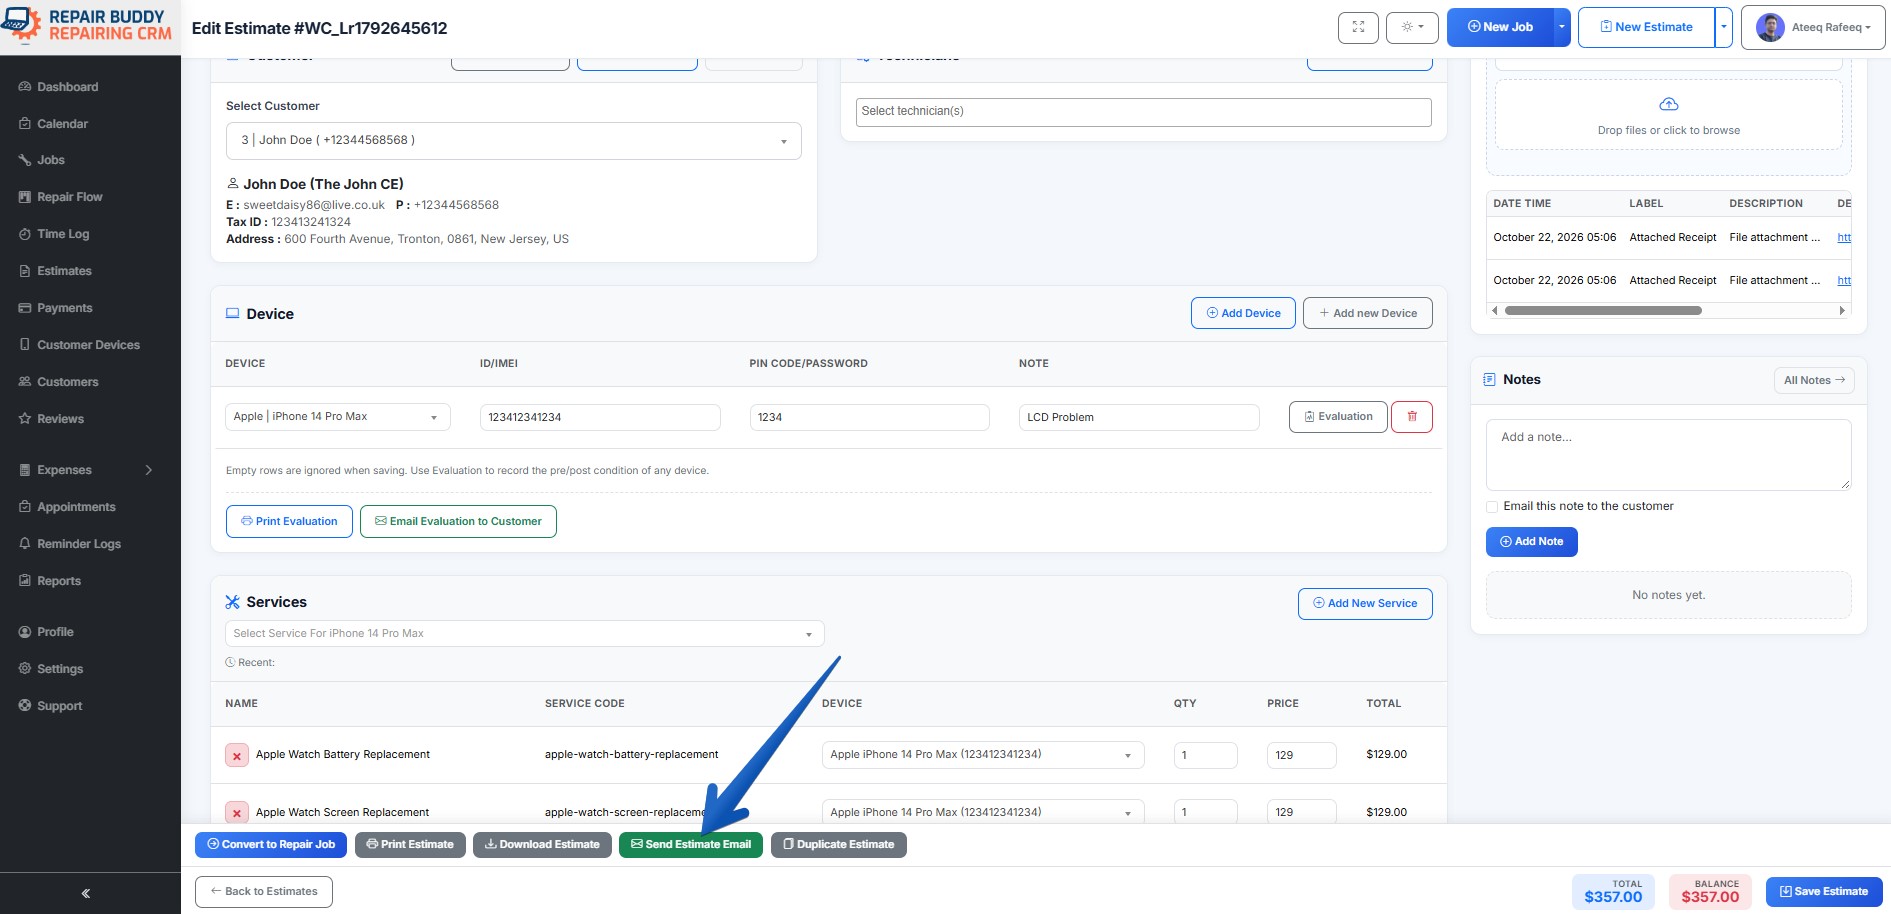Click Send Estimate Email button
Image resolution: width=1891 pixels, height=914 pixels.
coord(691,845)
